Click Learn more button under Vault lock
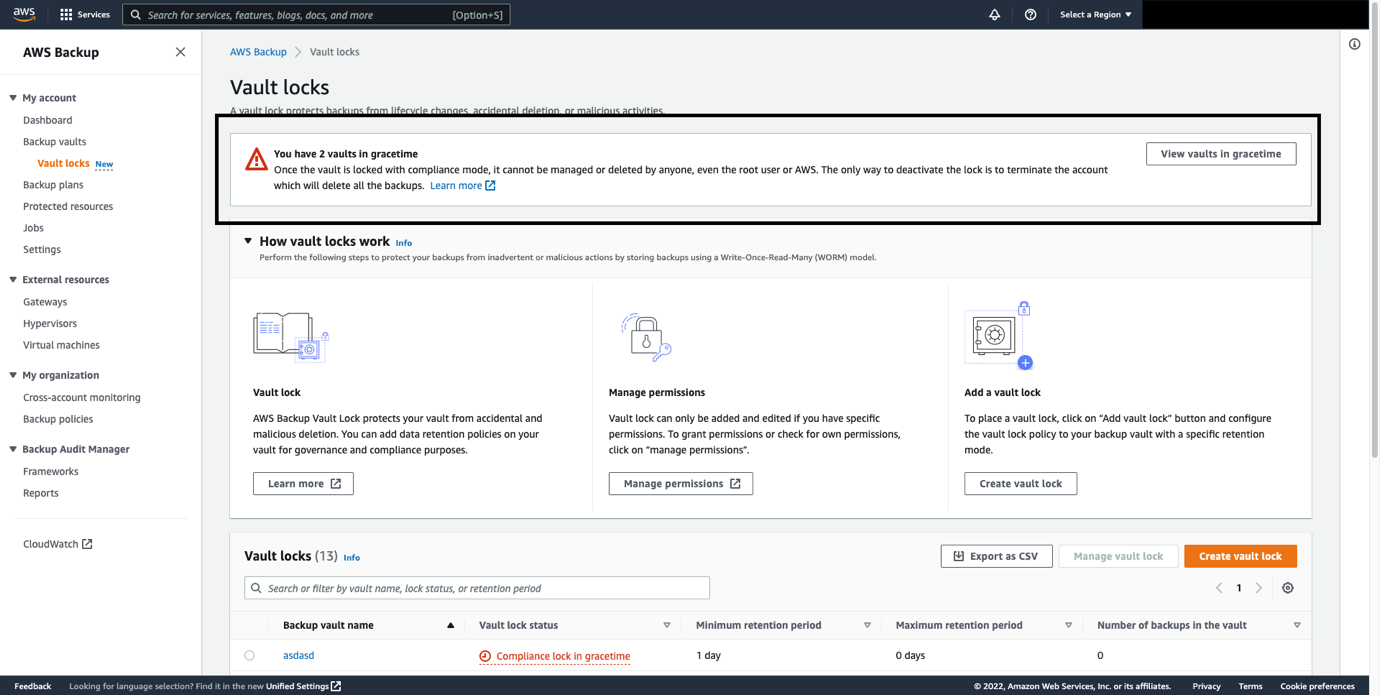The width and height of the screenshot is (1380, 695). (303, 484)
